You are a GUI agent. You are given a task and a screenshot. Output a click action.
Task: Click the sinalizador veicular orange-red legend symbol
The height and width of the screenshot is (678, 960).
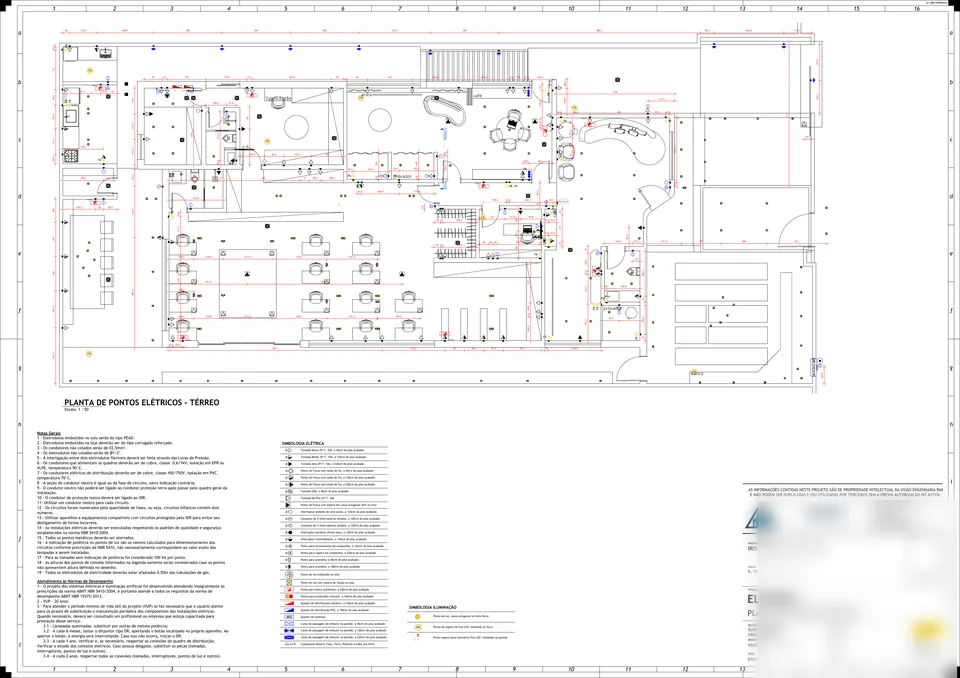[x=288, y=596]
